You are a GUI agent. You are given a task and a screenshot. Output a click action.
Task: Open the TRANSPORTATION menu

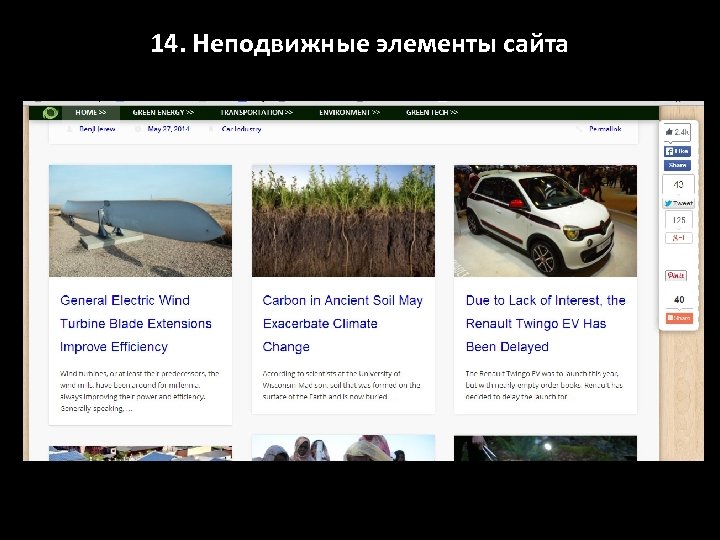(256, 112)
